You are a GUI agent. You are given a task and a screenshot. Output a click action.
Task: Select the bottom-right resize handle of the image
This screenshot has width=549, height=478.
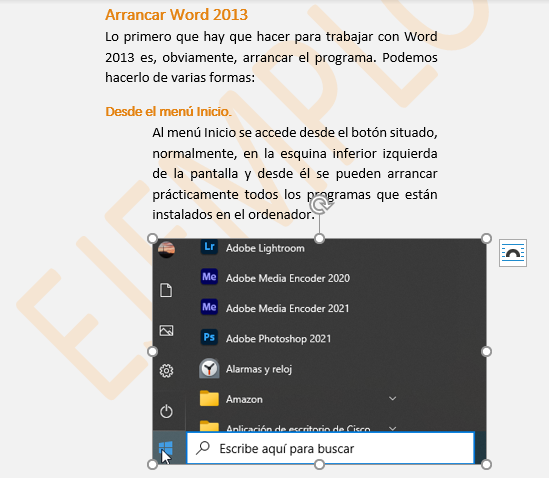486,465
